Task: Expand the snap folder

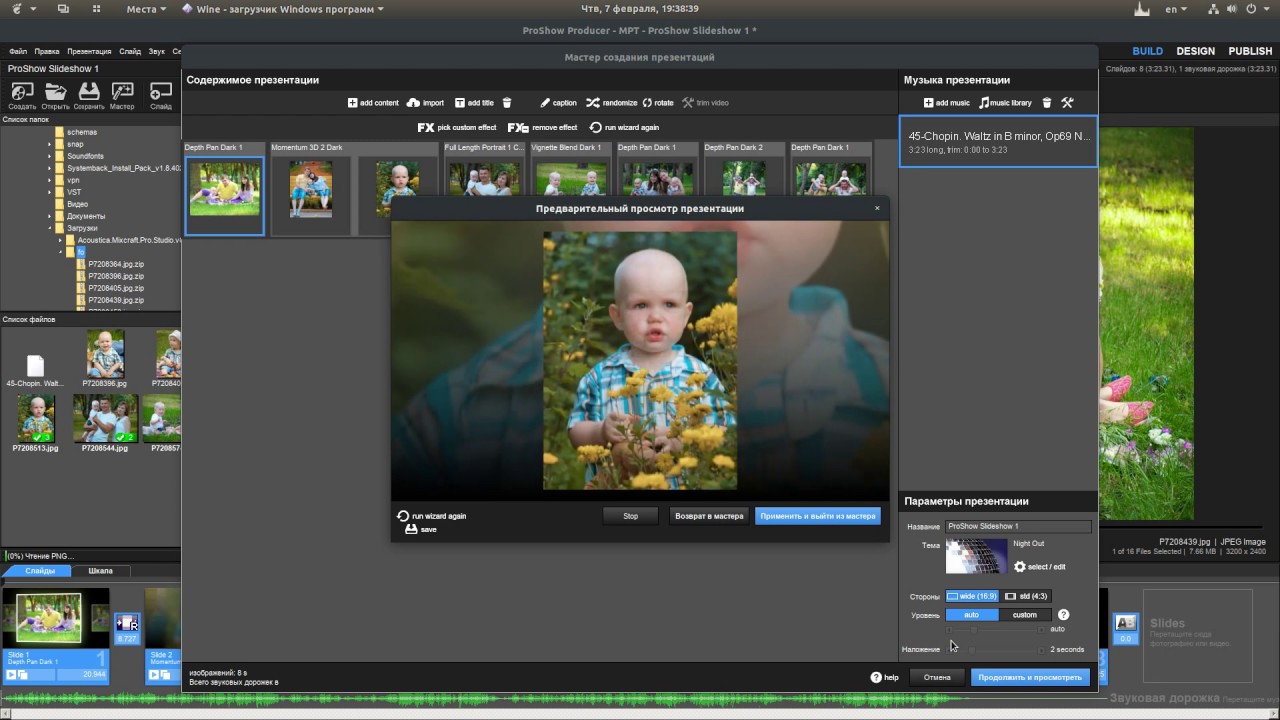Action: pyautogui.click(x=49, y=144)
